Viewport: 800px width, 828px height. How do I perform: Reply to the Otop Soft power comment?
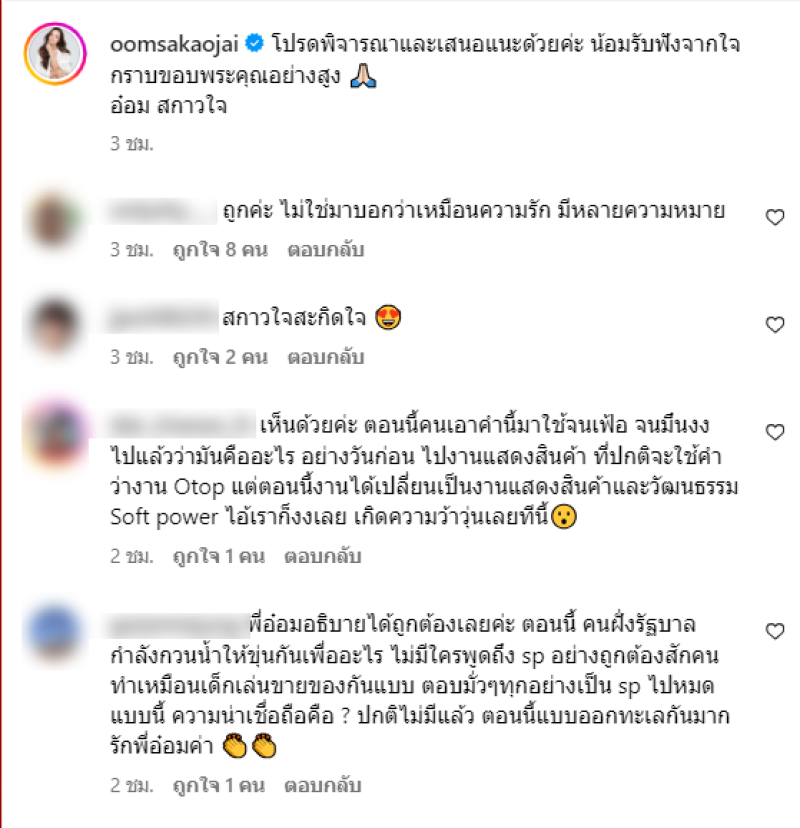pyautogui.click(x=322, y=556)
